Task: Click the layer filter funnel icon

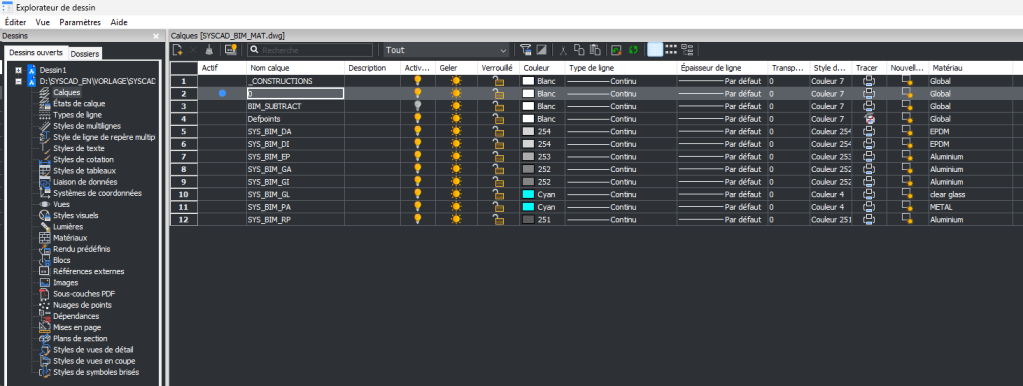Action: (x=526, y=50)
